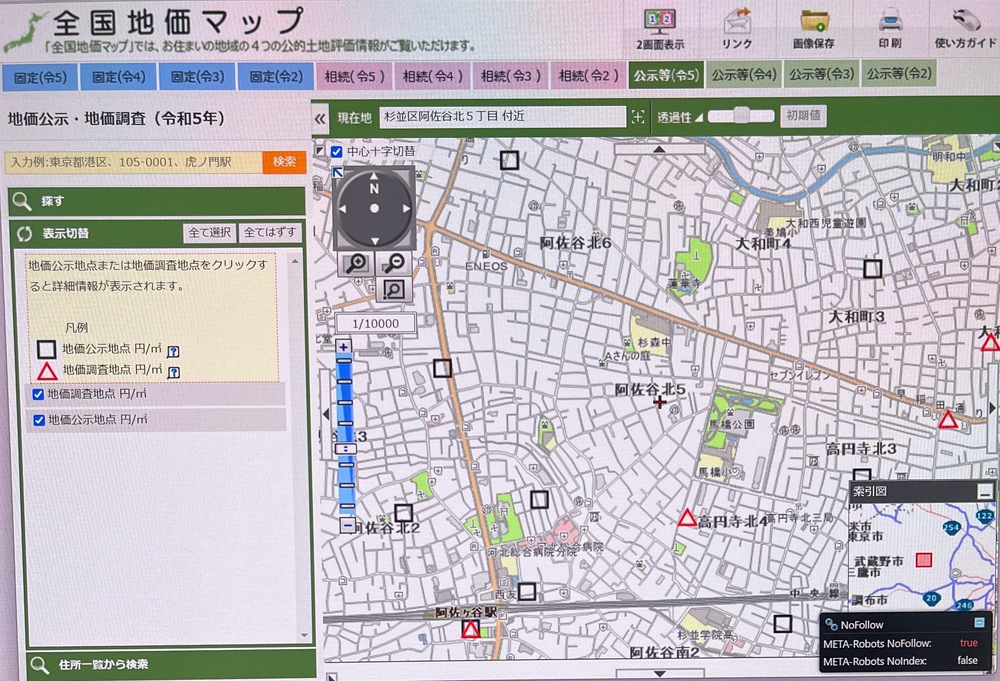The image size is (1000, 681).
Task: Click the bottom-edge map pan down arrow
Action: (659, 674)
